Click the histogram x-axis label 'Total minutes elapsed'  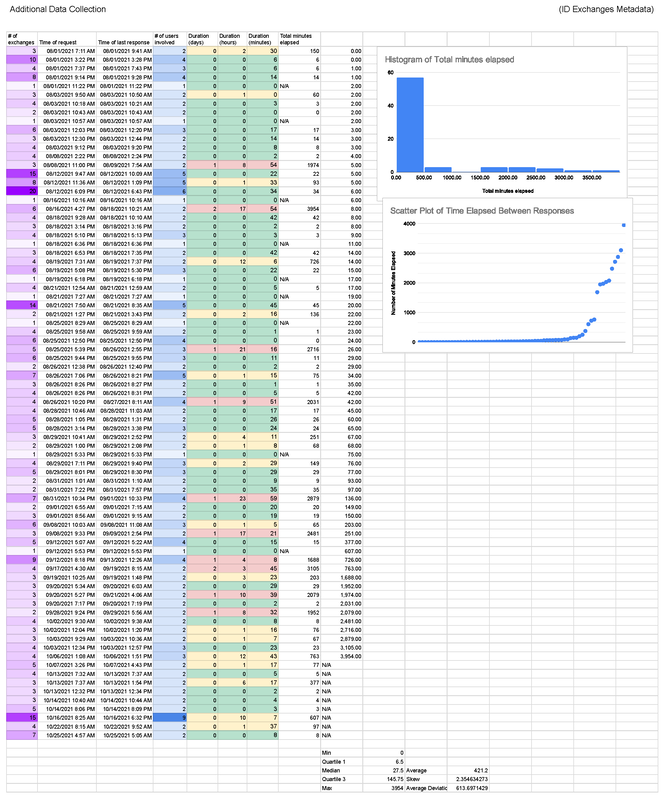pyautogui.click(x=508, y=191)
